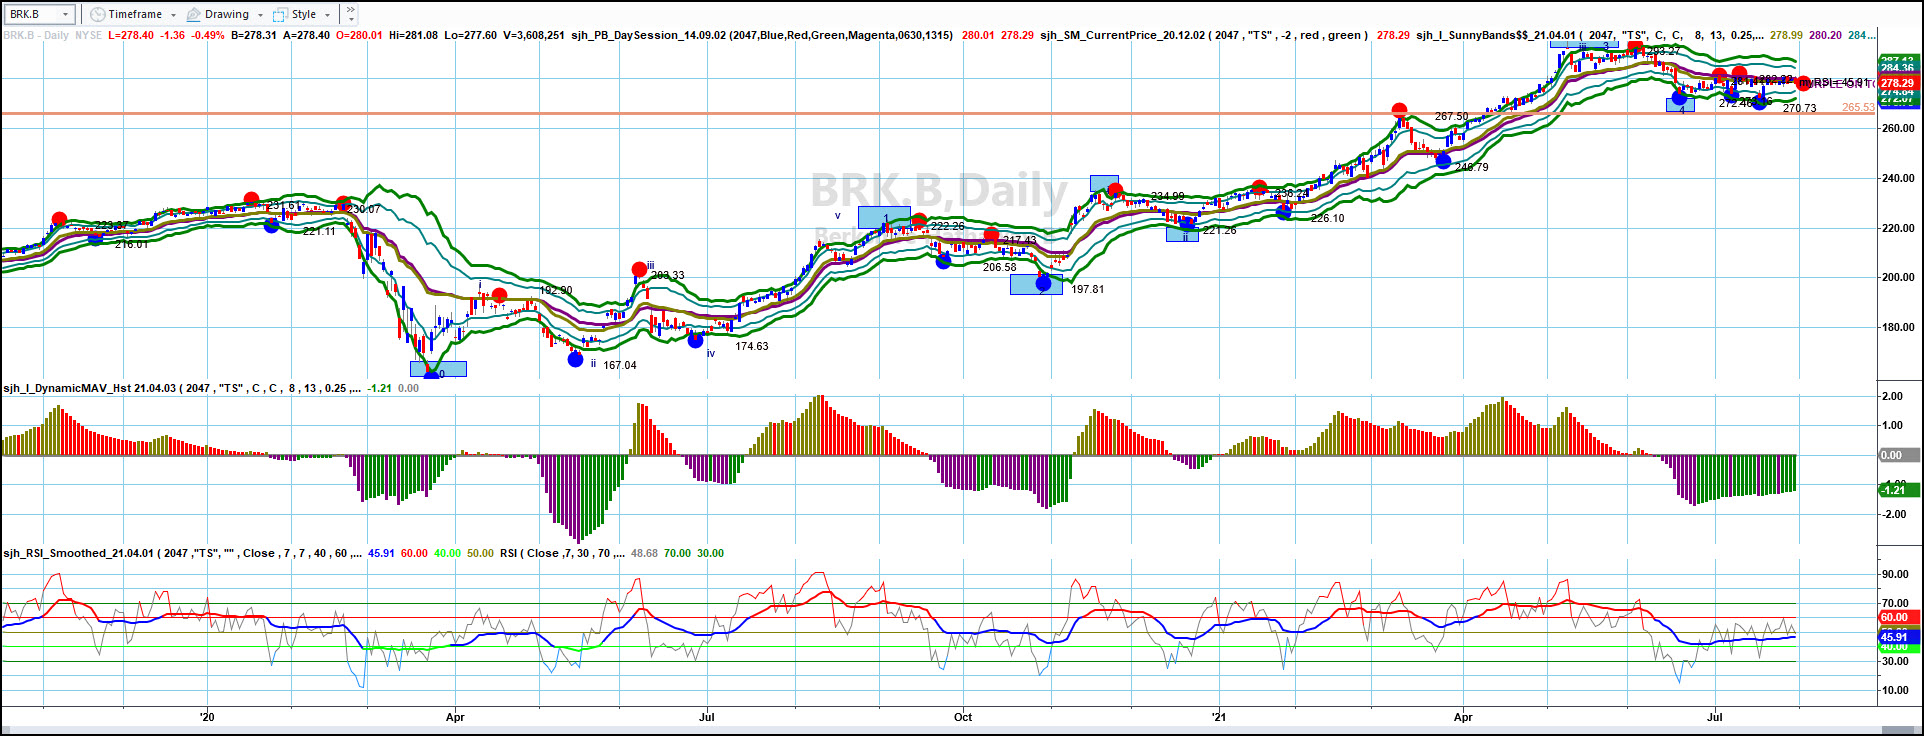
Task: Click the -0.49% change value
Action: point(207,35)
